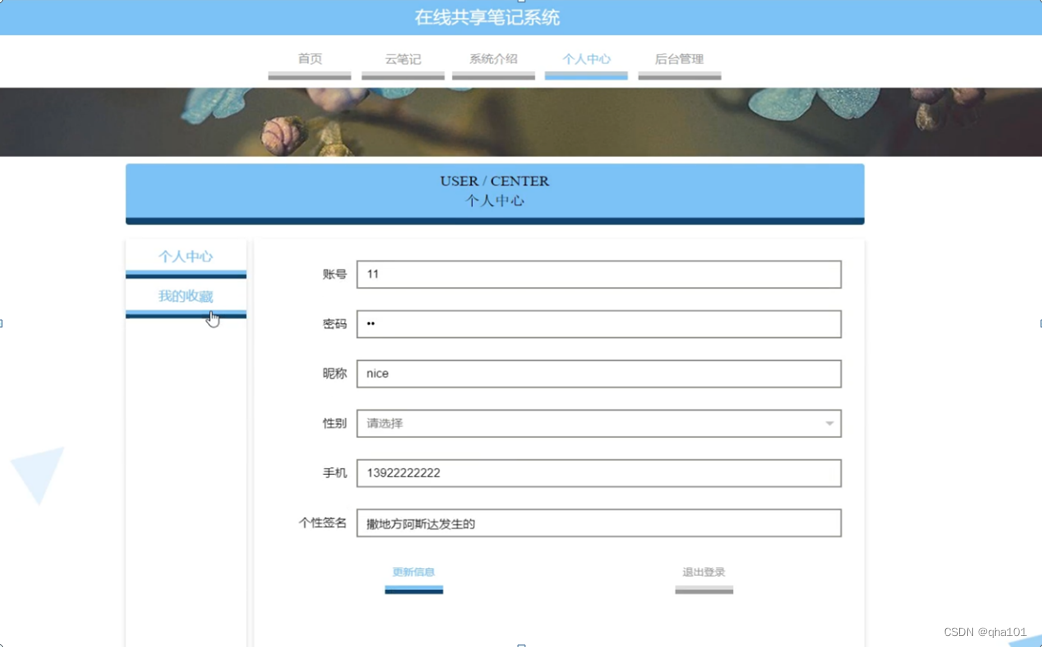Click the dropdown arrow beside 请选择
Image resolution: width=1042 pixels, height=647 pixels.
(829, 423)
